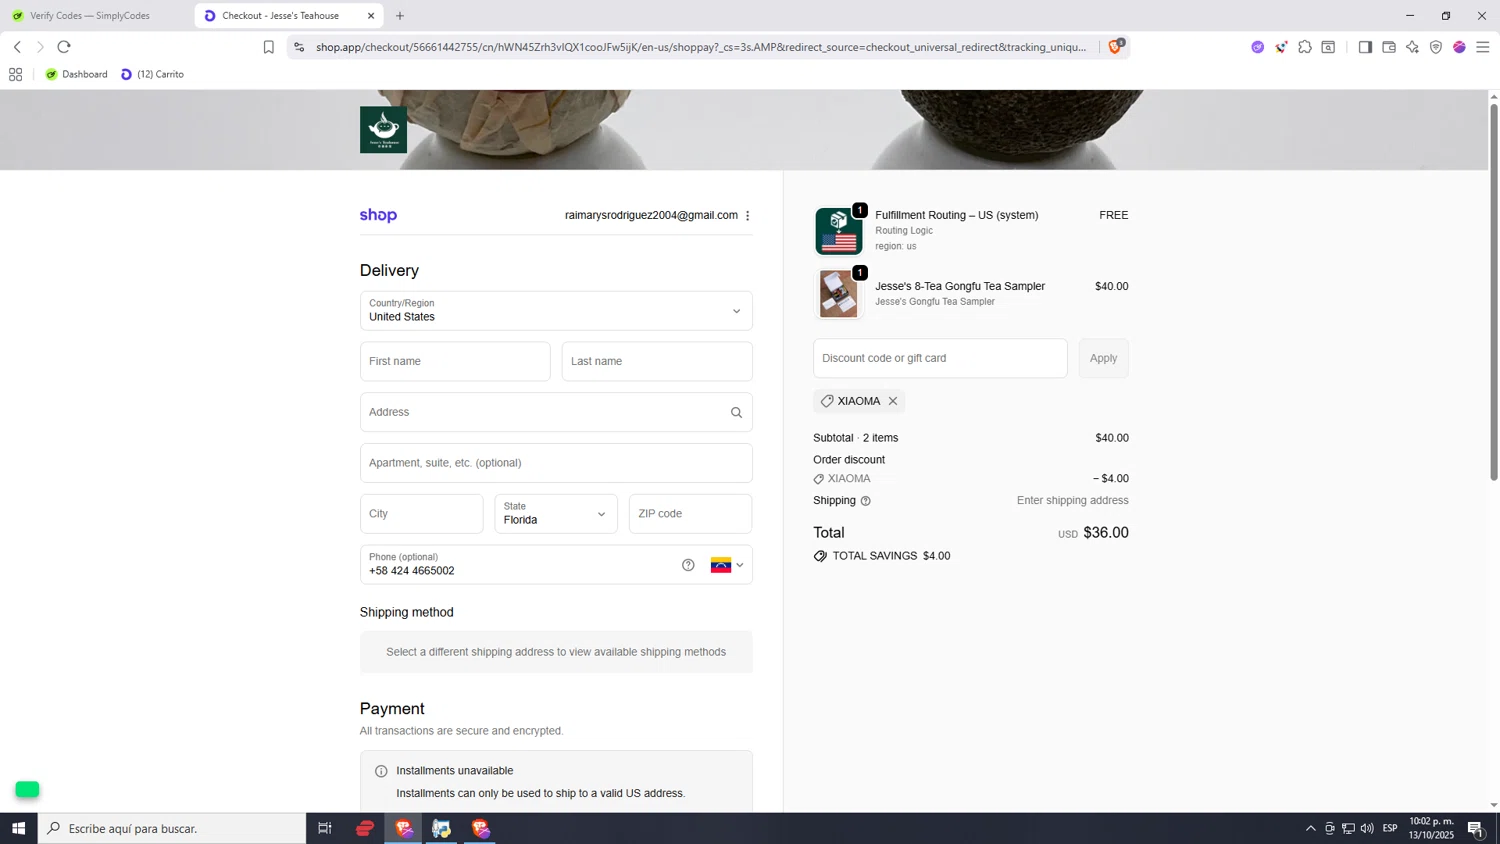The image size is (1500, 844).
Task: Go back to the previous page
Action: [17, 47]
